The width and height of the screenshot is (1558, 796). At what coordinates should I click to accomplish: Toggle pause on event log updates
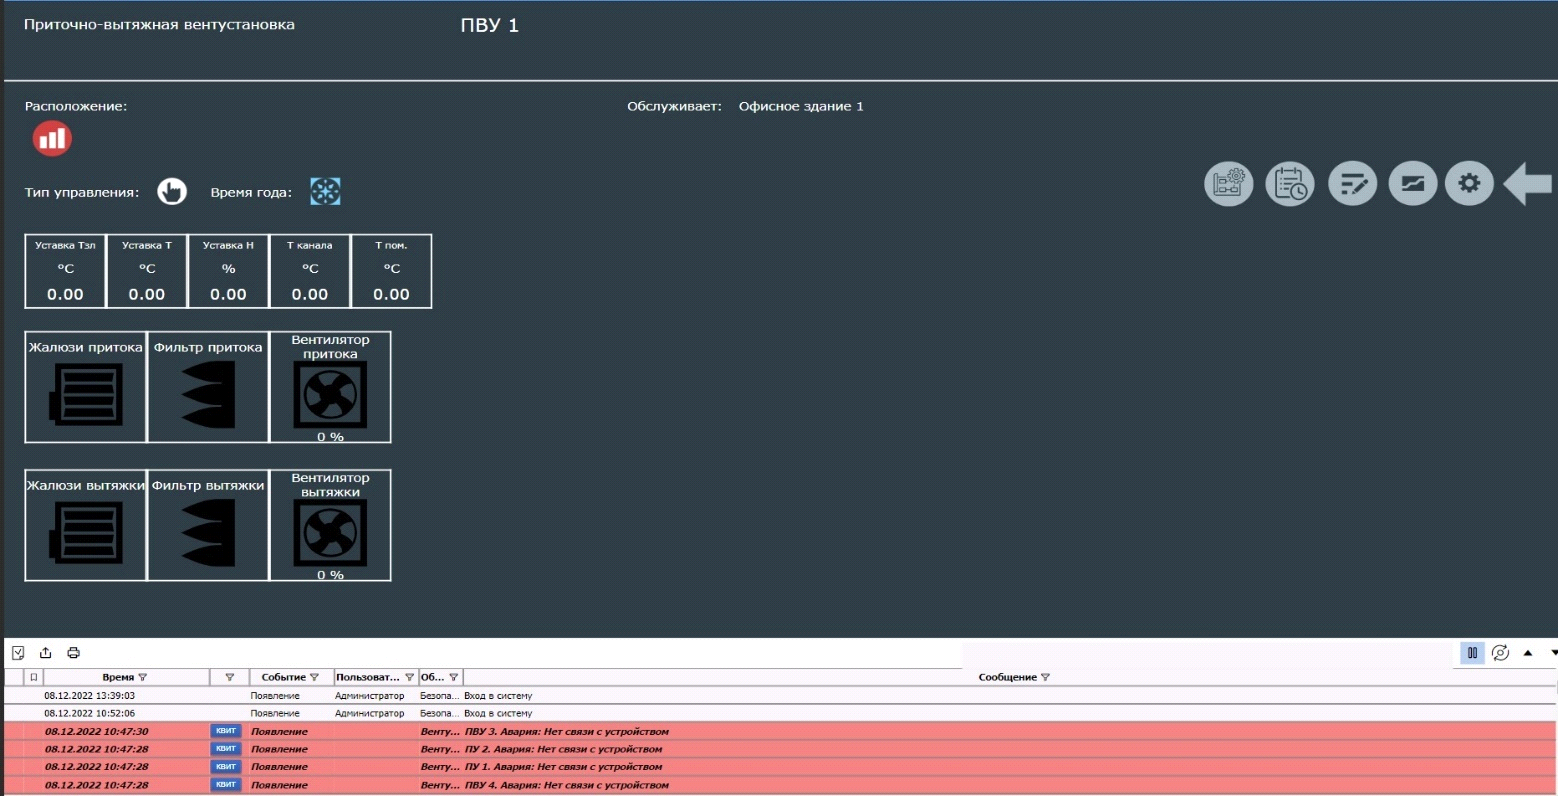click(1472, 651)
